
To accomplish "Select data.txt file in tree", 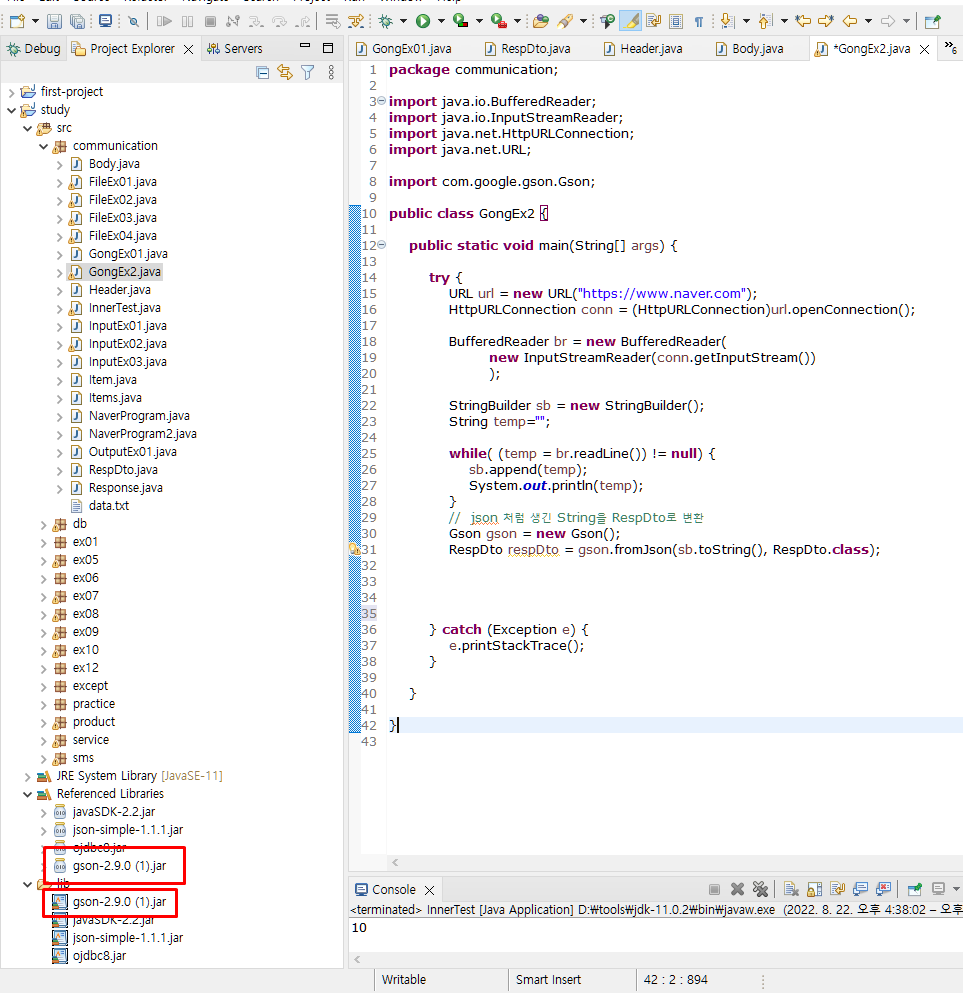I will click(x=108, y=506).
